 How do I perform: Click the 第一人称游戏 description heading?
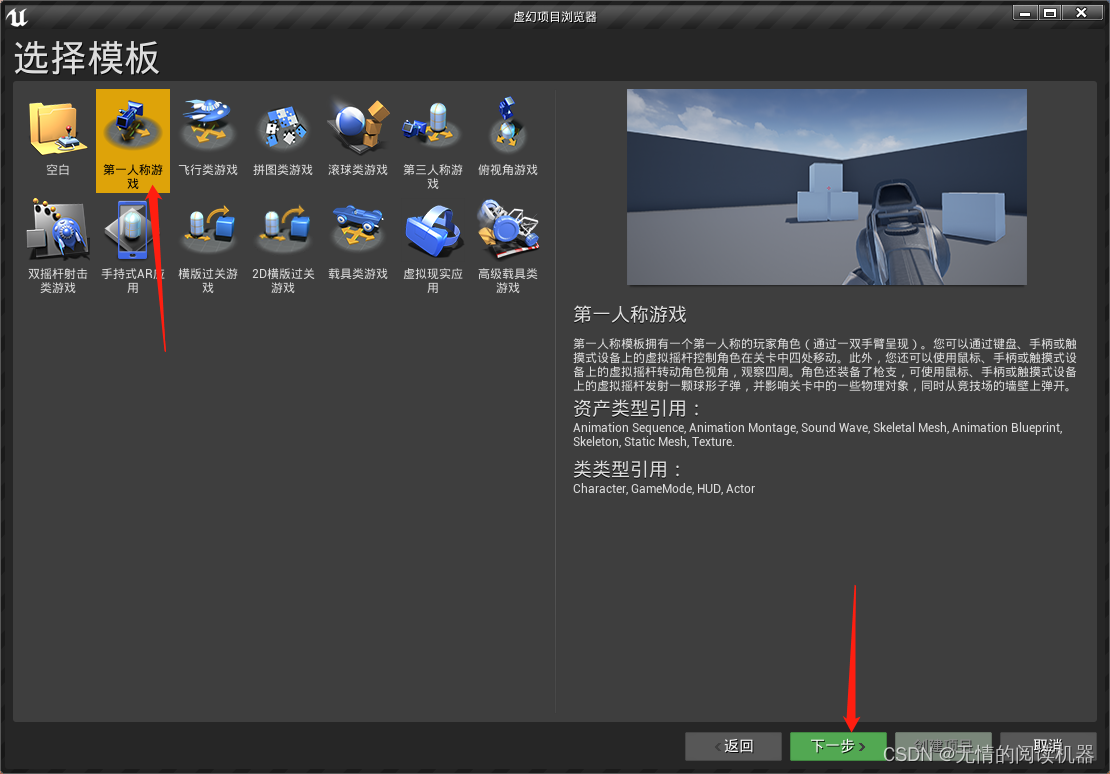[x=630, y=314]
